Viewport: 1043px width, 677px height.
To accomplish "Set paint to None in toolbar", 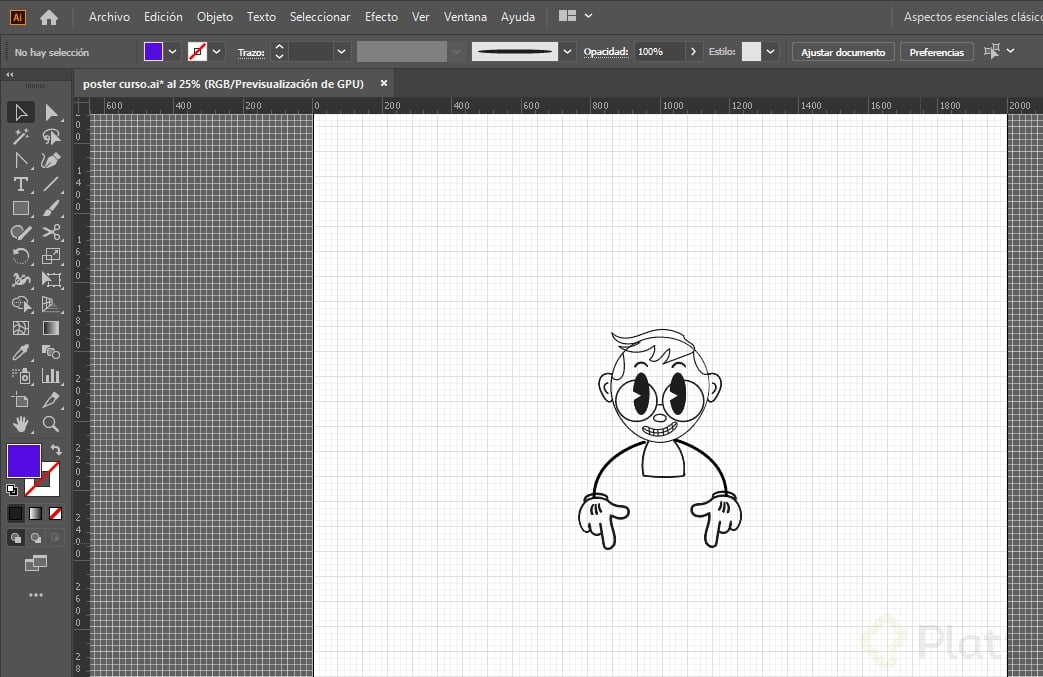I will coord(56,514).
